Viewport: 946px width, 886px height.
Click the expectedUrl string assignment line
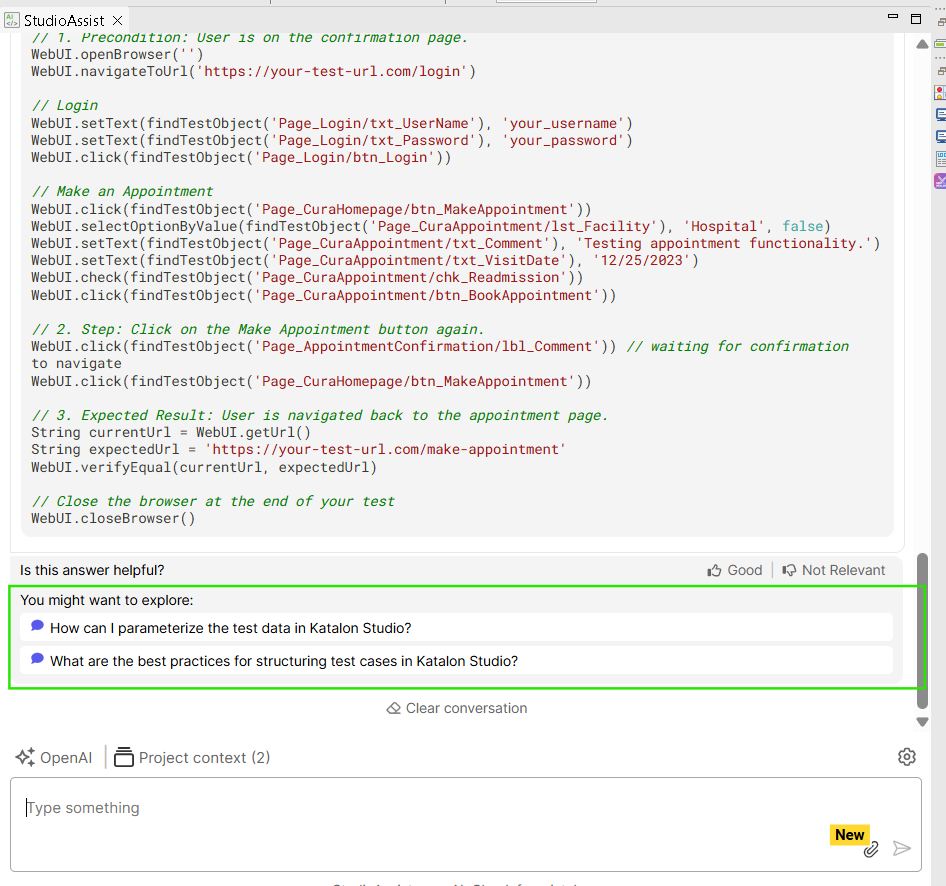point(299,450)
